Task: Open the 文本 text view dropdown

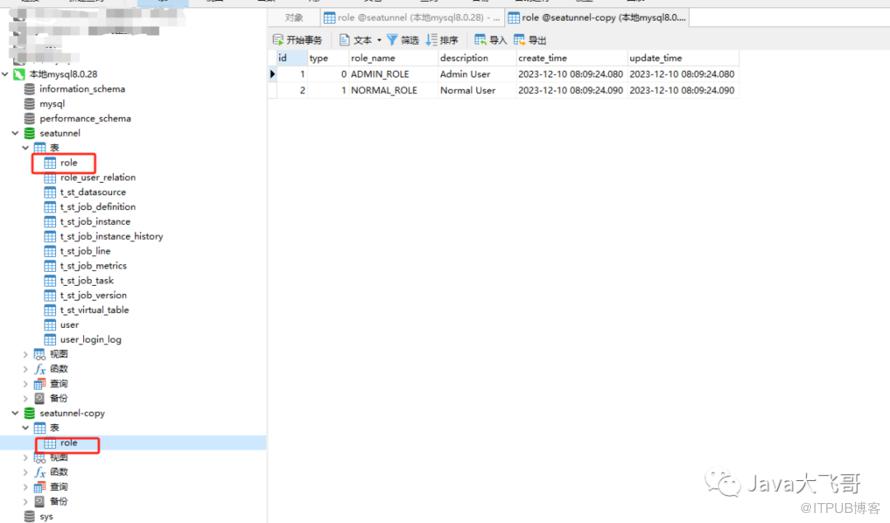Action: [x=360, y=40]
